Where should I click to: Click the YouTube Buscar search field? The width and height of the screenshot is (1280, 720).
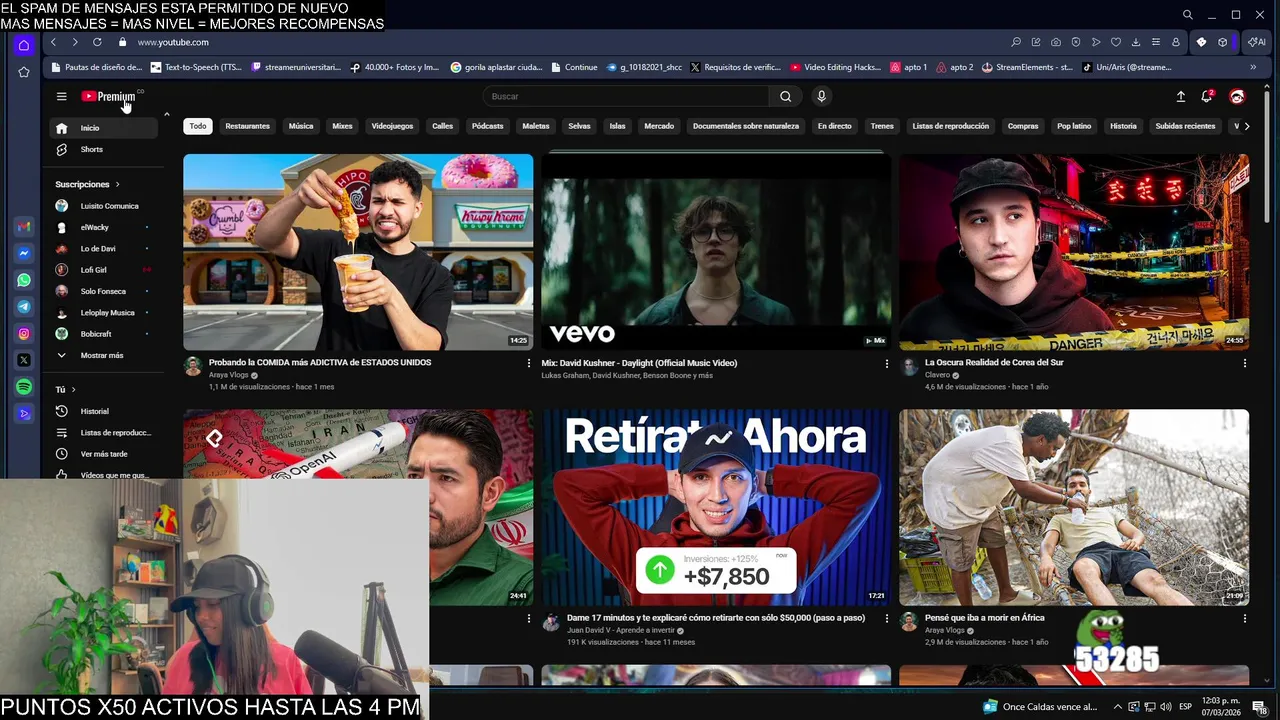(x=627, y=96)
